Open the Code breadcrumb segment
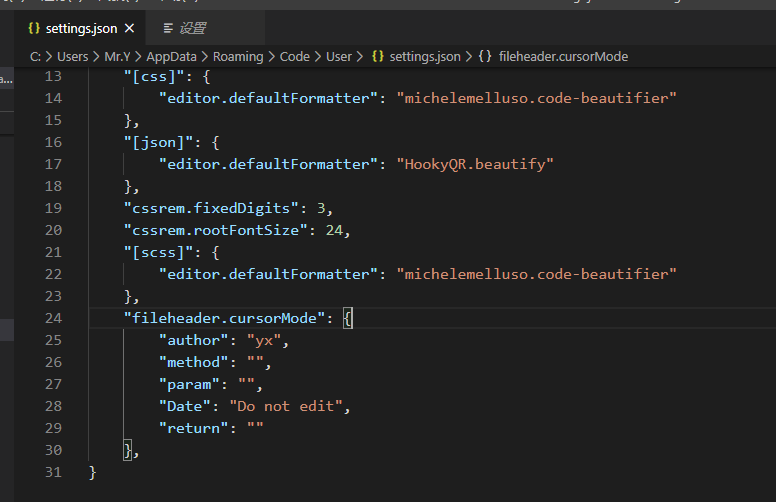Viewport: 776px width, 502px height. click(x=295, y=56)
